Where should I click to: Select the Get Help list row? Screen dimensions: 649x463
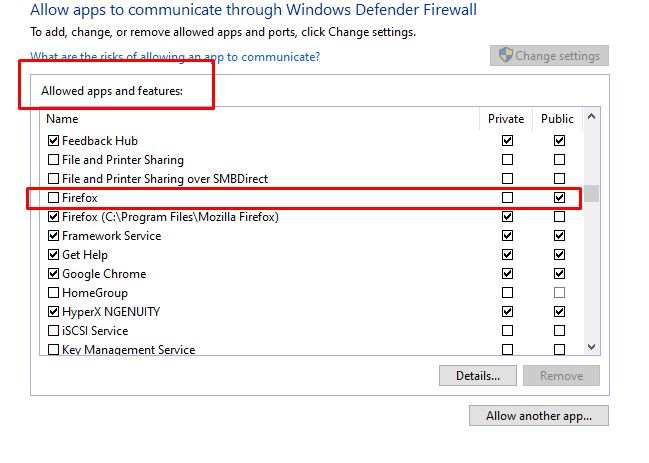pos(311,255)
